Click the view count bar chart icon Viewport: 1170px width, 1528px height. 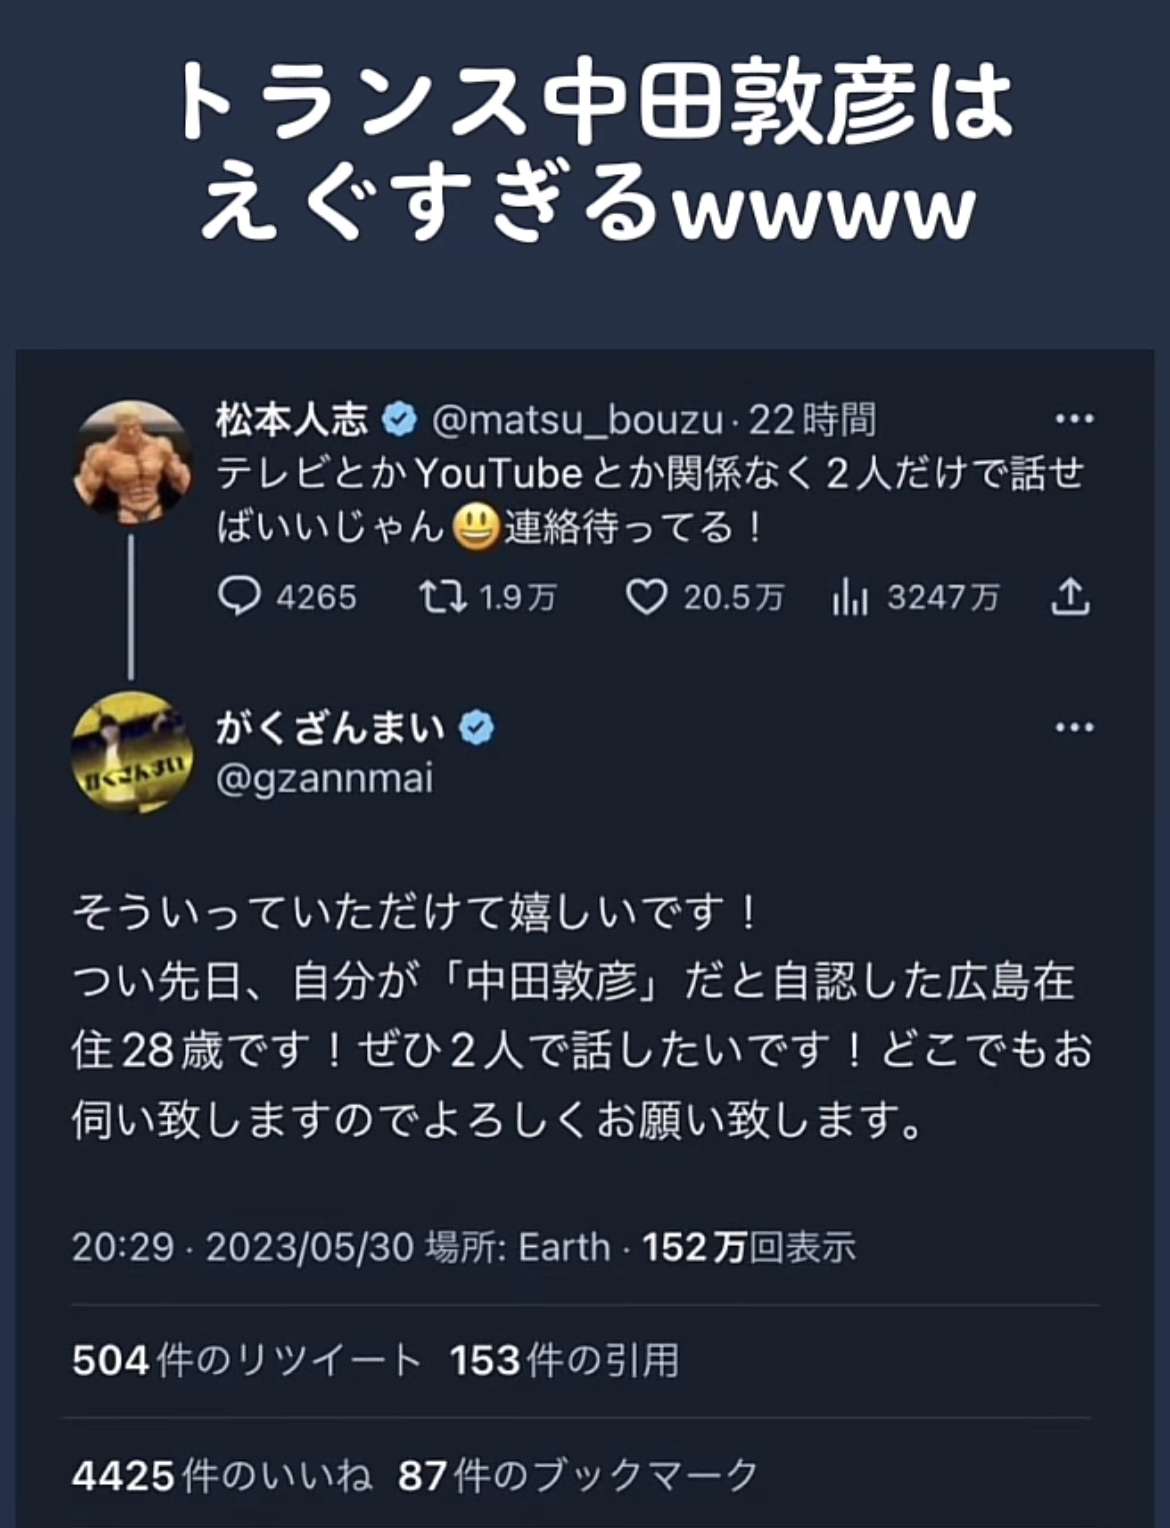tap(849, 597)
